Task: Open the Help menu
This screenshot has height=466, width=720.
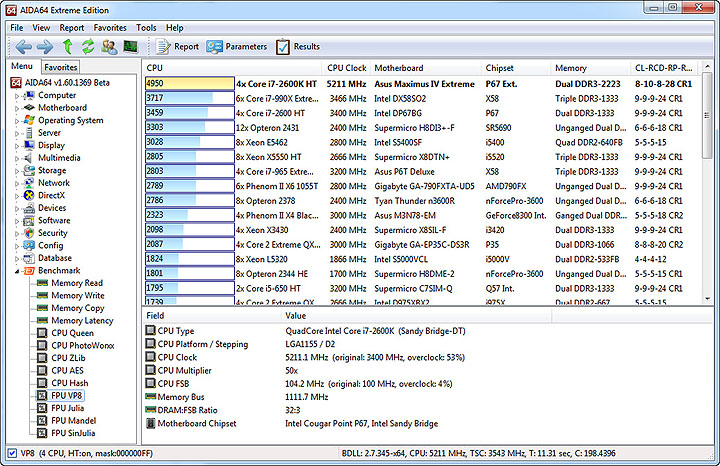Action: tap(174, 28)
